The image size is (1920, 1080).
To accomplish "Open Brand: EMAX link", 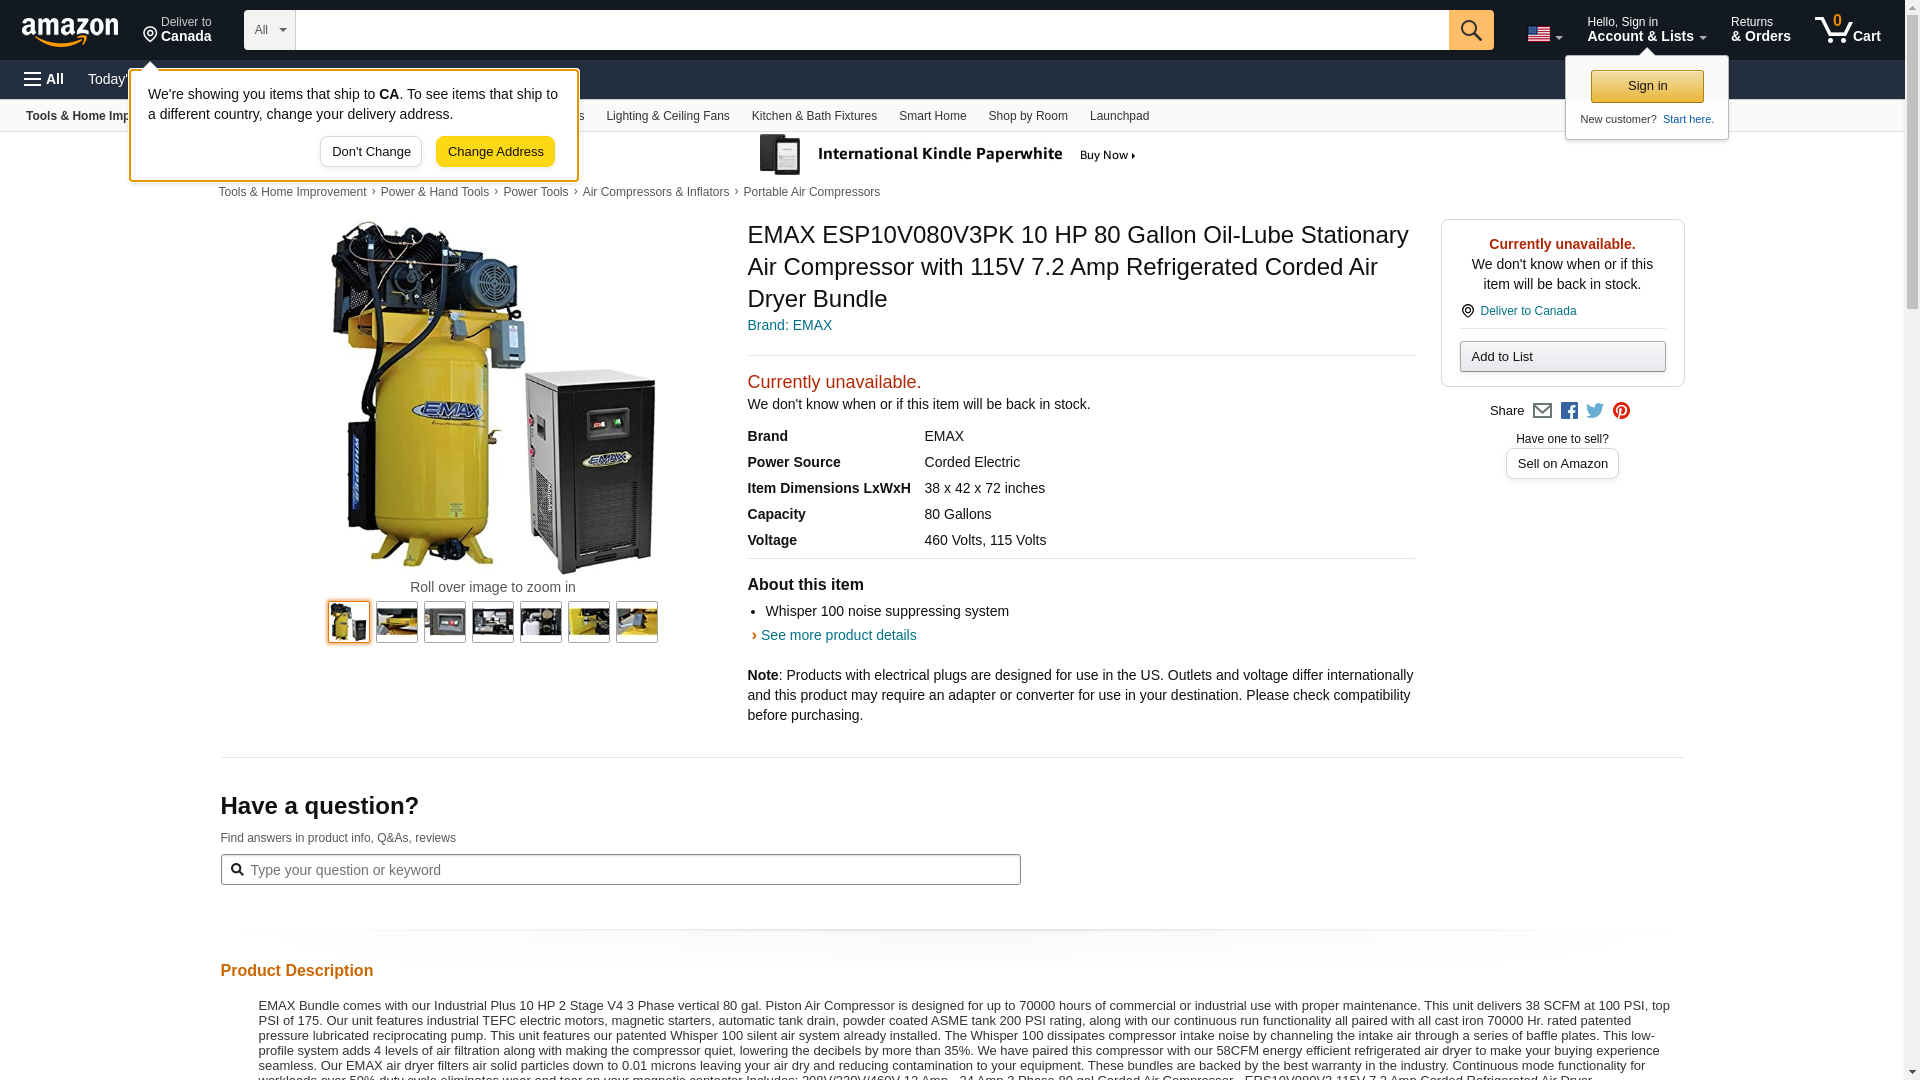I will (790, 325).
